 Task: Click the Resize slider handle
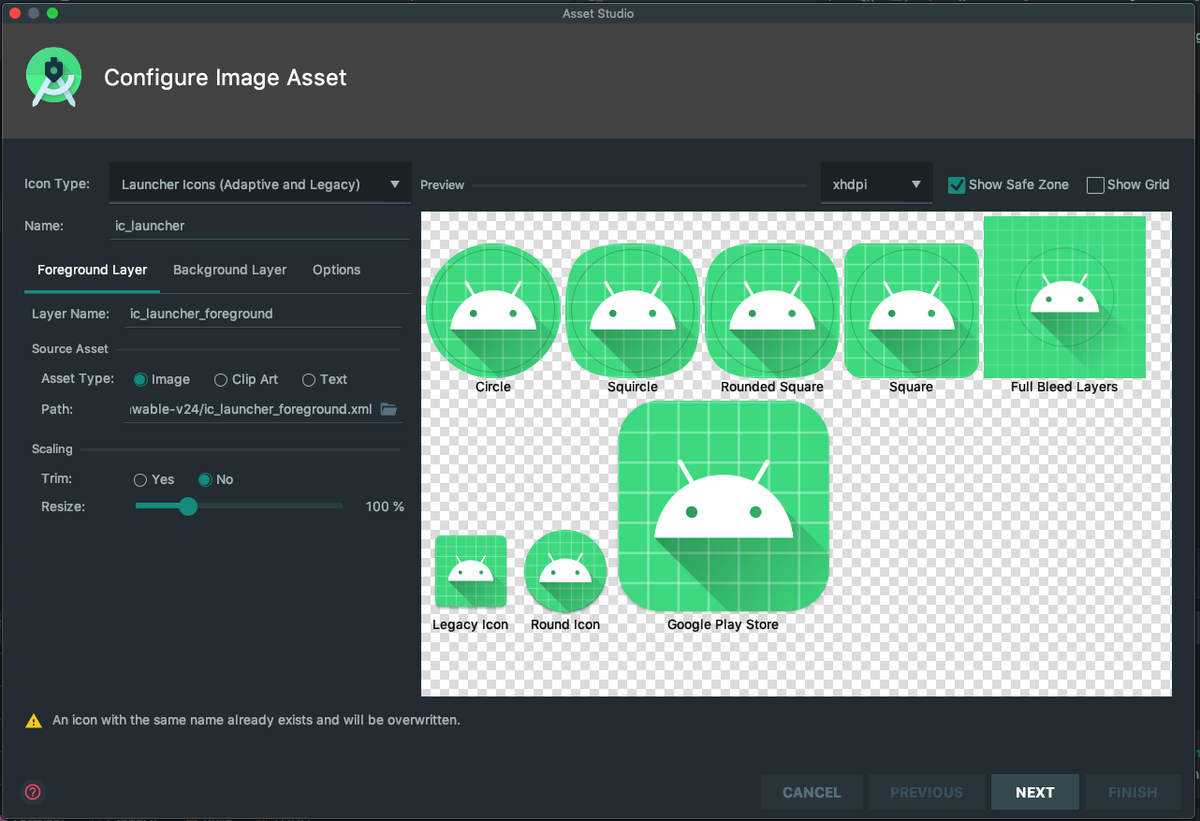click(x=187, y=507)
